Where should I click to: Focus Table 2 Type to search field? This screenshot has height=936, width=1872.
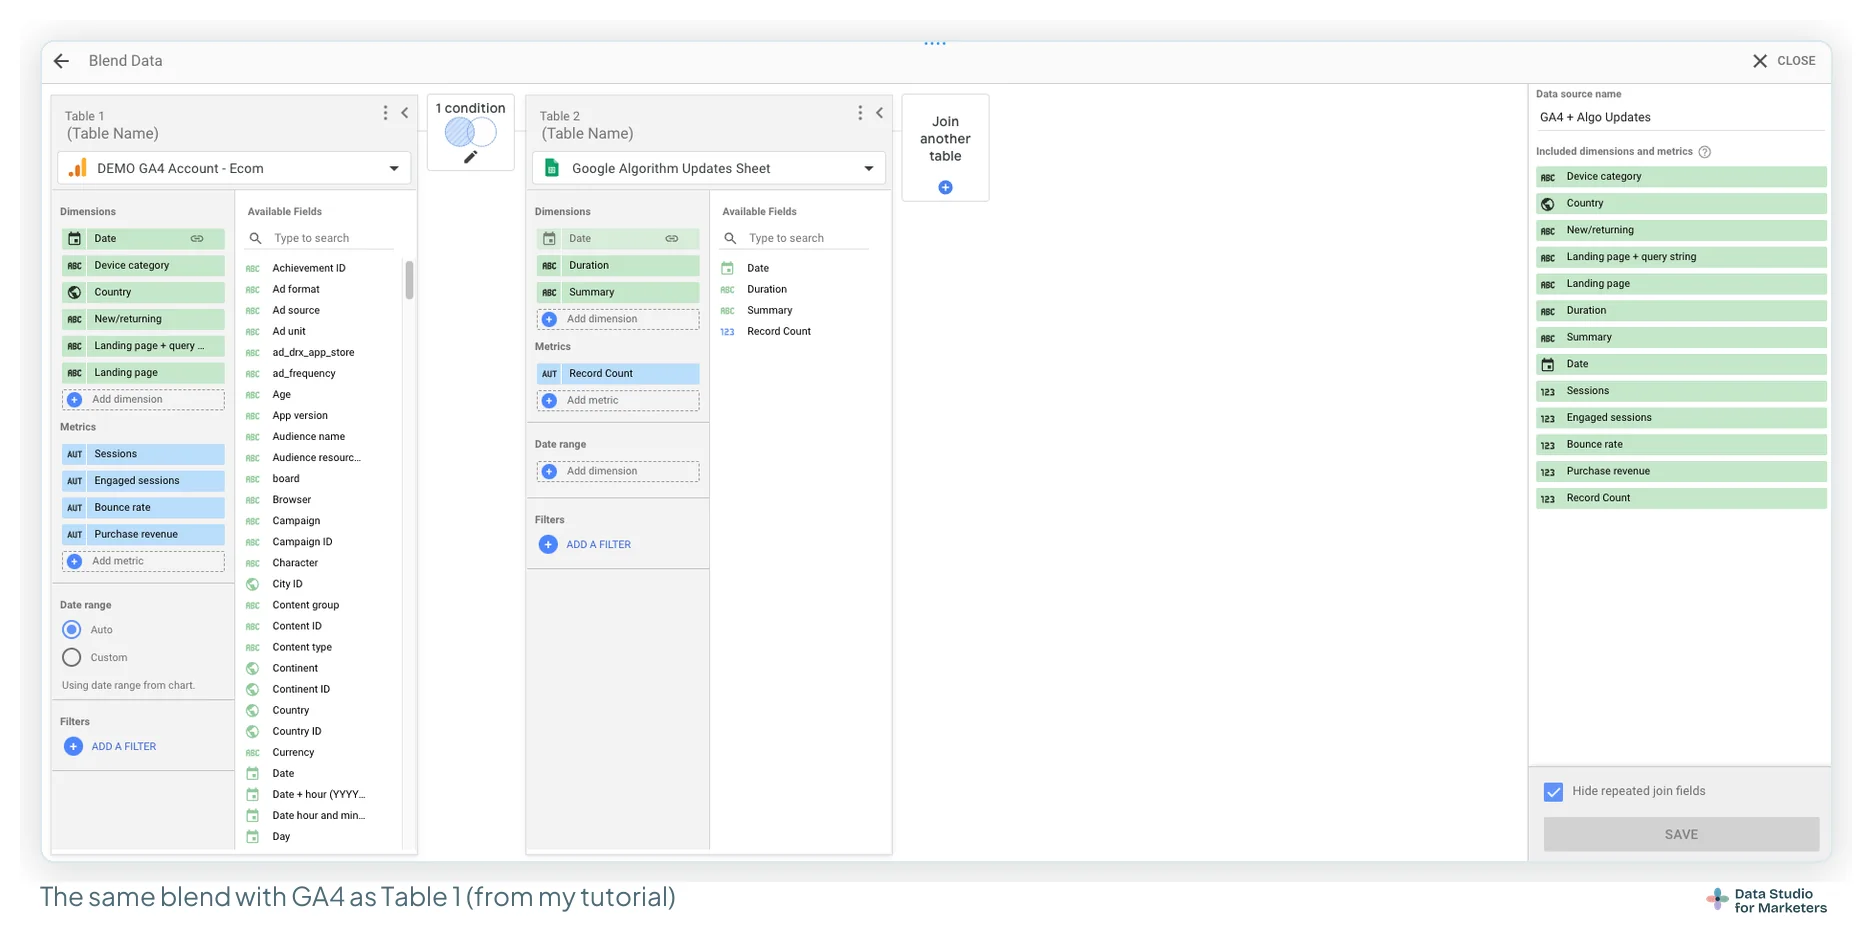pos(807,238)
